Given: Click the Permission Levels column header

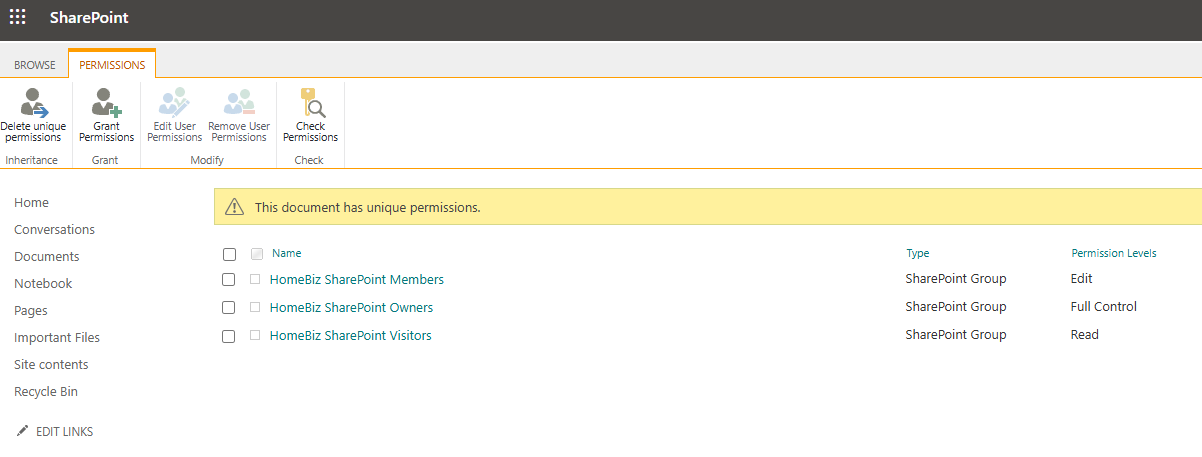Looking at the screenshot, I should 1114,254.
